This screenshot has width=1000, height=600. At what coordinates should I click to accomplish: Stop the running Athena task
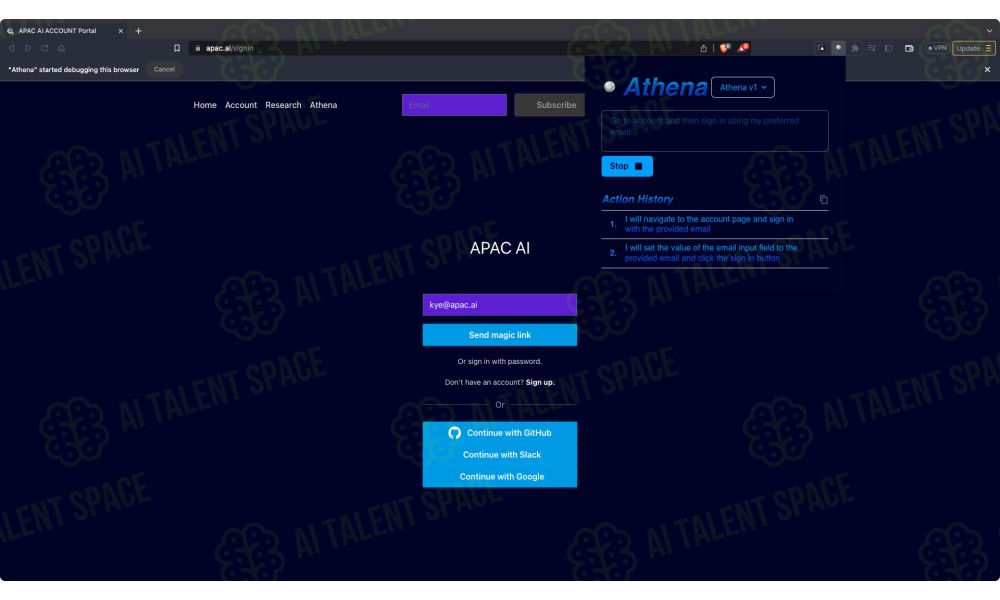(x=627, y=166)
